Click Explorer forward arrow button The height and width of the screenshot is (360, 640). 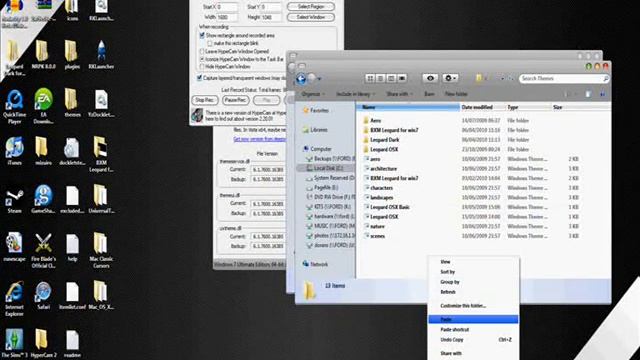[311, 78]
